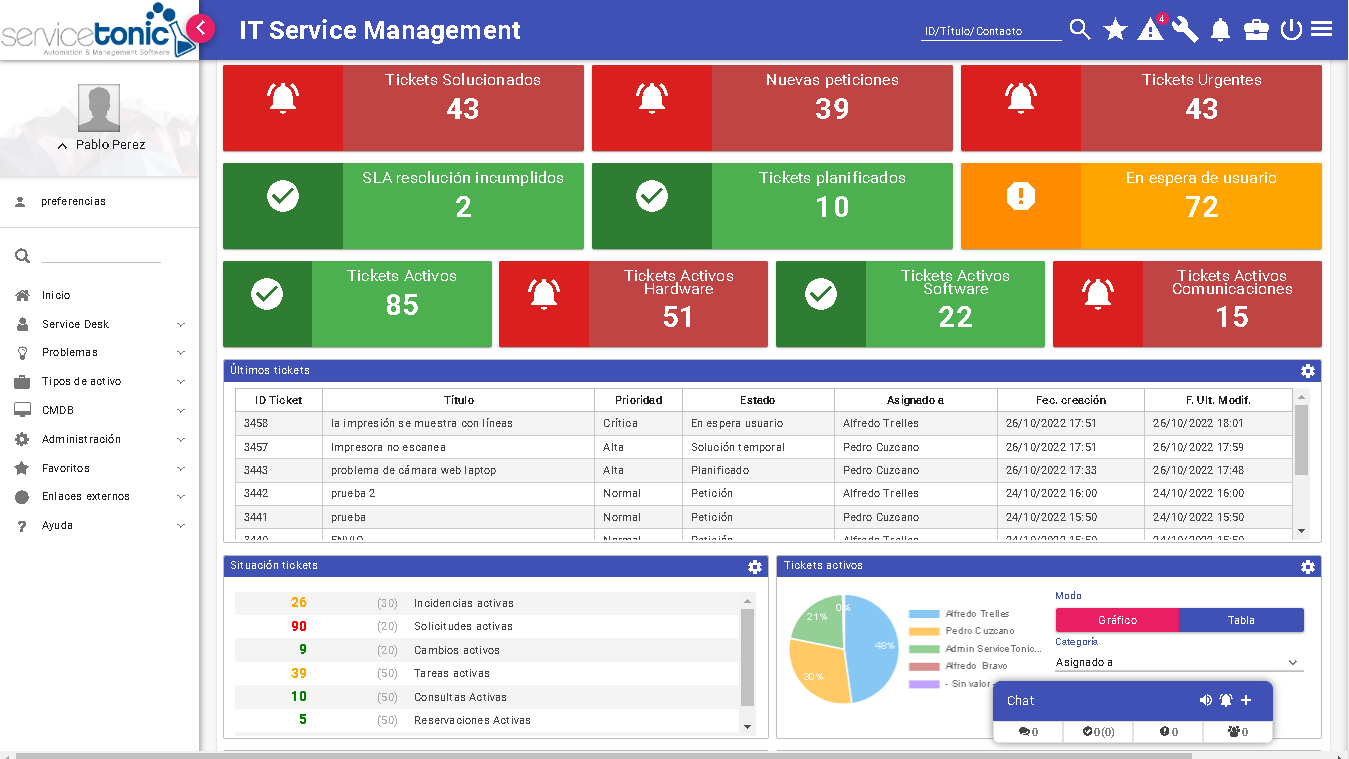Click bell icon on Nuevas peticiones card

[652, 98]
